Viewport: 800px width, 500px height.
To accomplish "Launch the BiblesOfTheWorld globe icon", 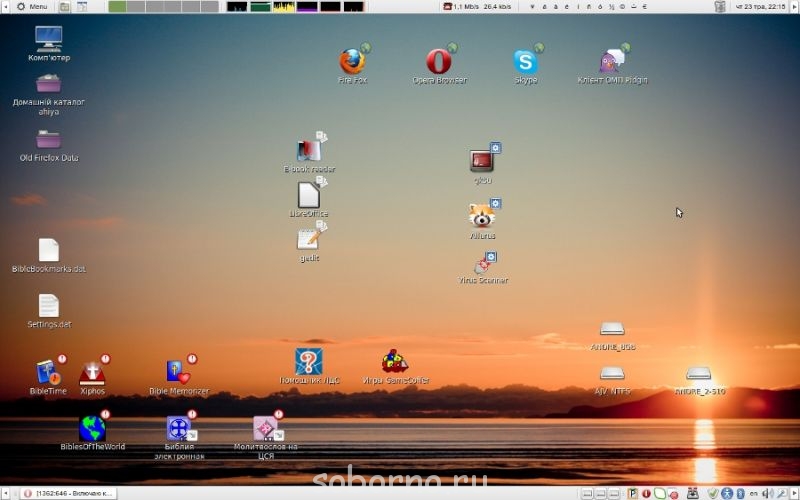I will click(x=92, y=429).
